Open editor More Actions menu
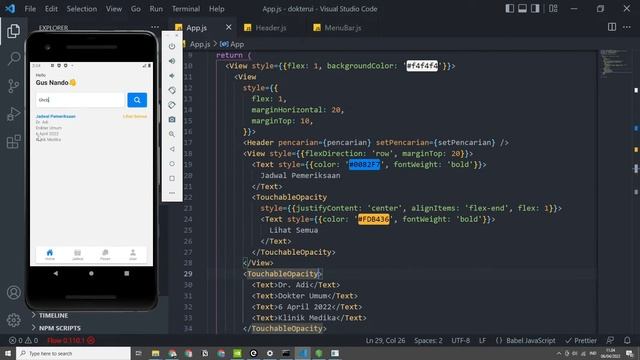640x360 pixels. click(627, 27)
